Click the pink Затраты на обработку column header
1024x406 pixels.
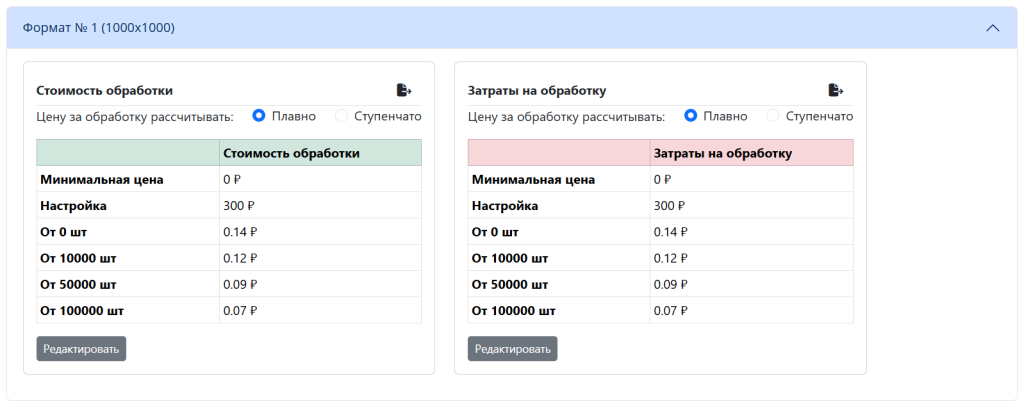pyautogui.click(x=752, y=153)
